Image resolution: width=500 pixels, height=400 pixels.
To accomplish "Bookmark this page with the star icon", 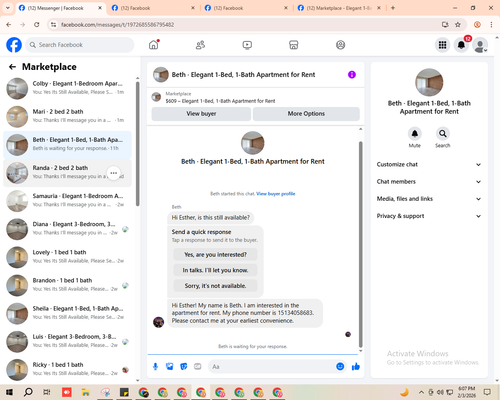I will point(458,25).
